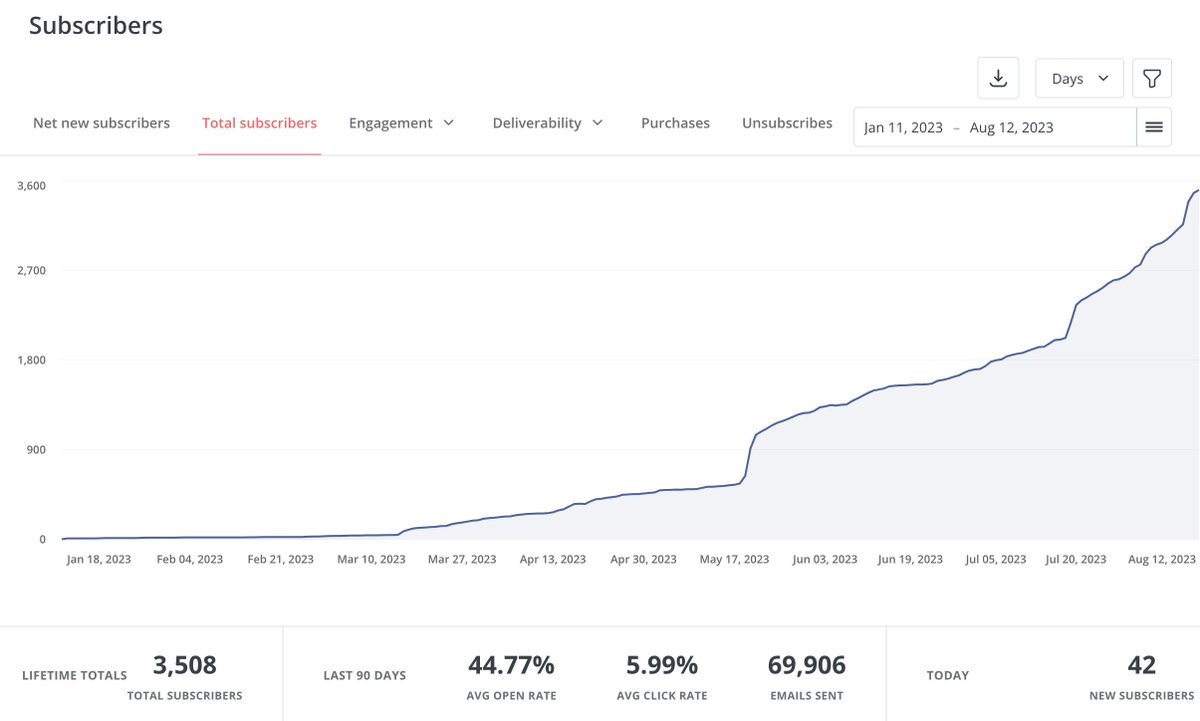This screenshot has width=1200, height=721.
Task: Click the Engagement chevron arrow
Action: coord(447,122)
